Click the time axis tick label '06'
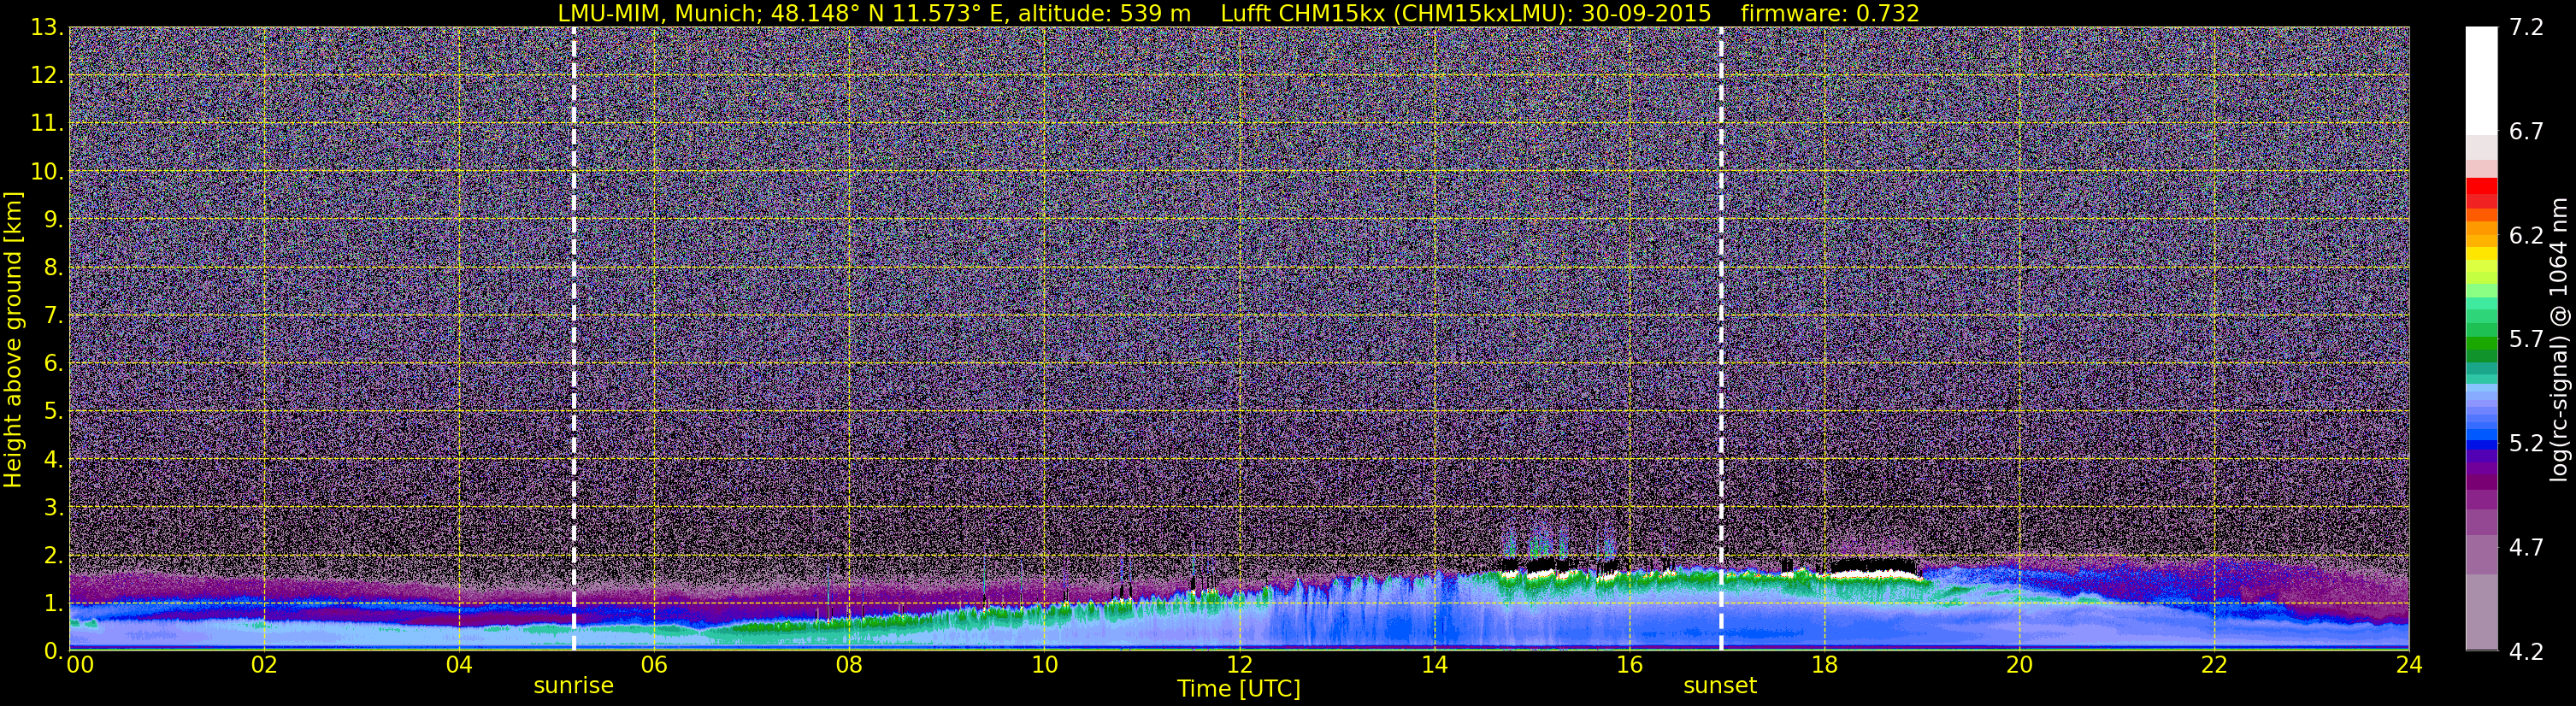This screenshot has height=706, width=2576. point(654,666)
